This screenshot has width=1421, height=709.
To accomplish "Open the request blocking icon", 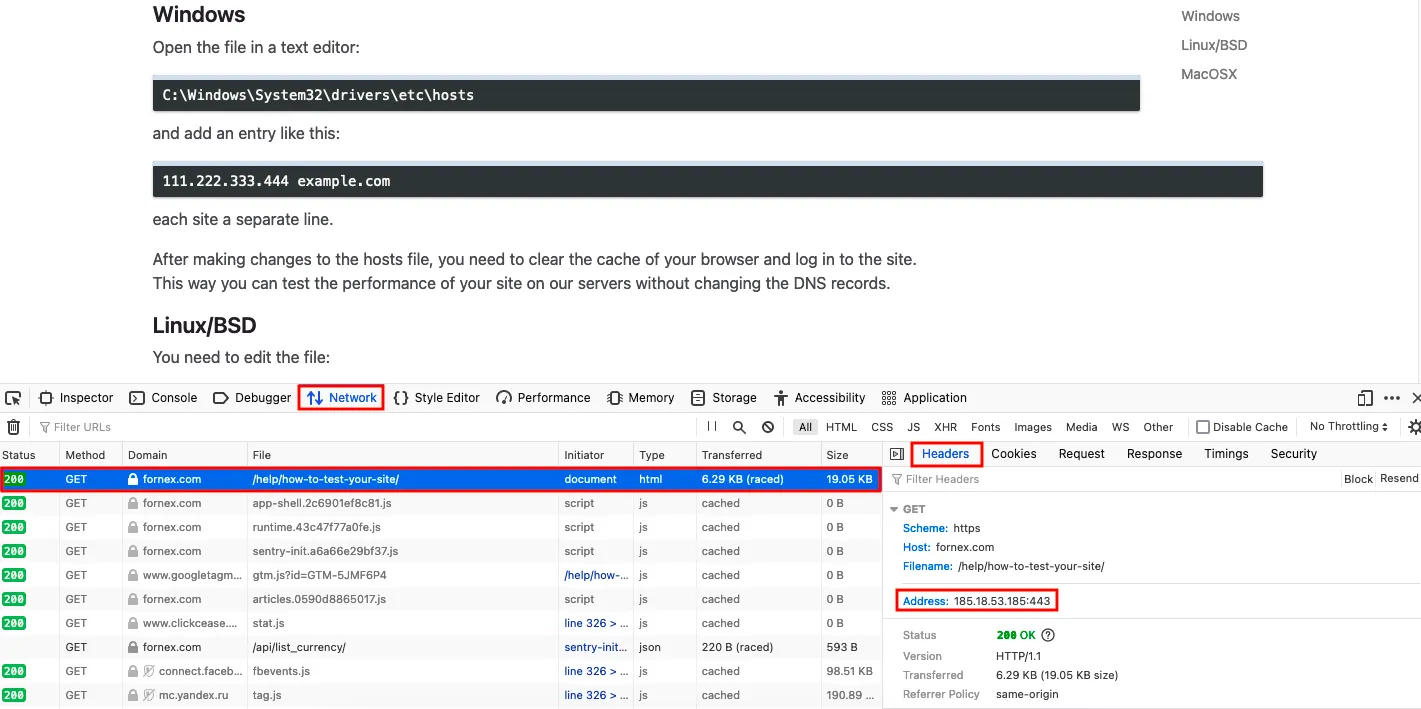I will click(768, 427).
